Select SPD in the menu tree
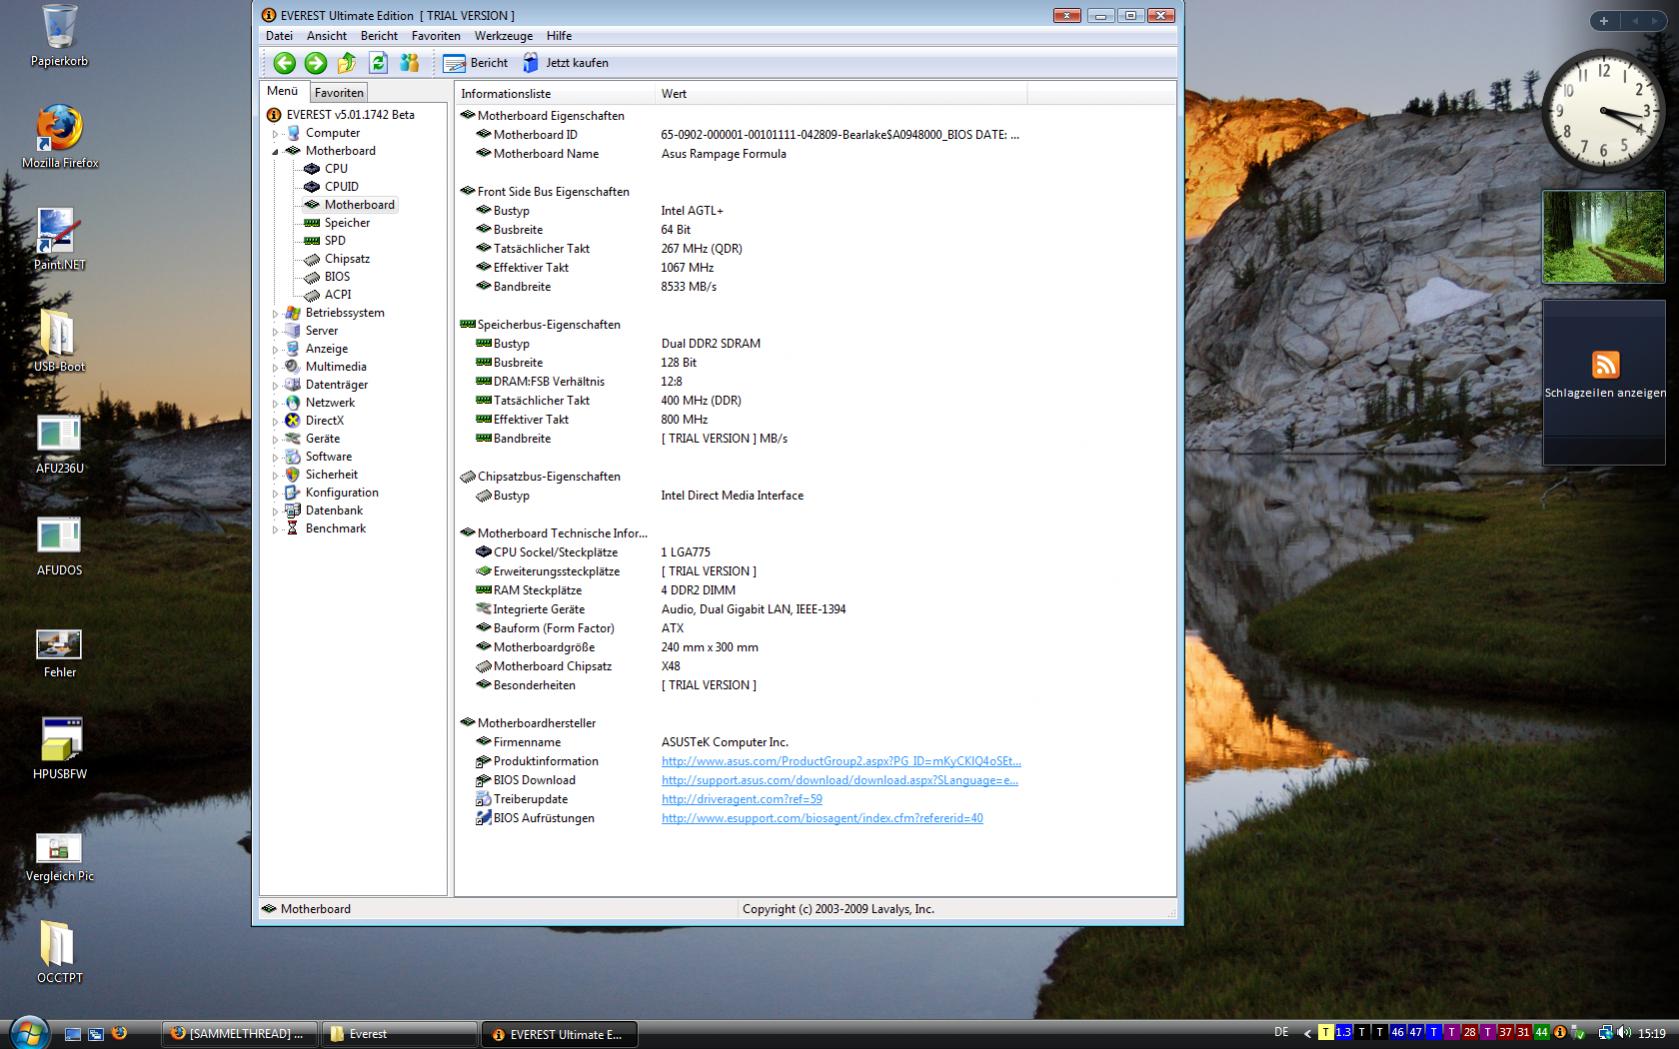 pyautogui.click(x=335, y=241)
